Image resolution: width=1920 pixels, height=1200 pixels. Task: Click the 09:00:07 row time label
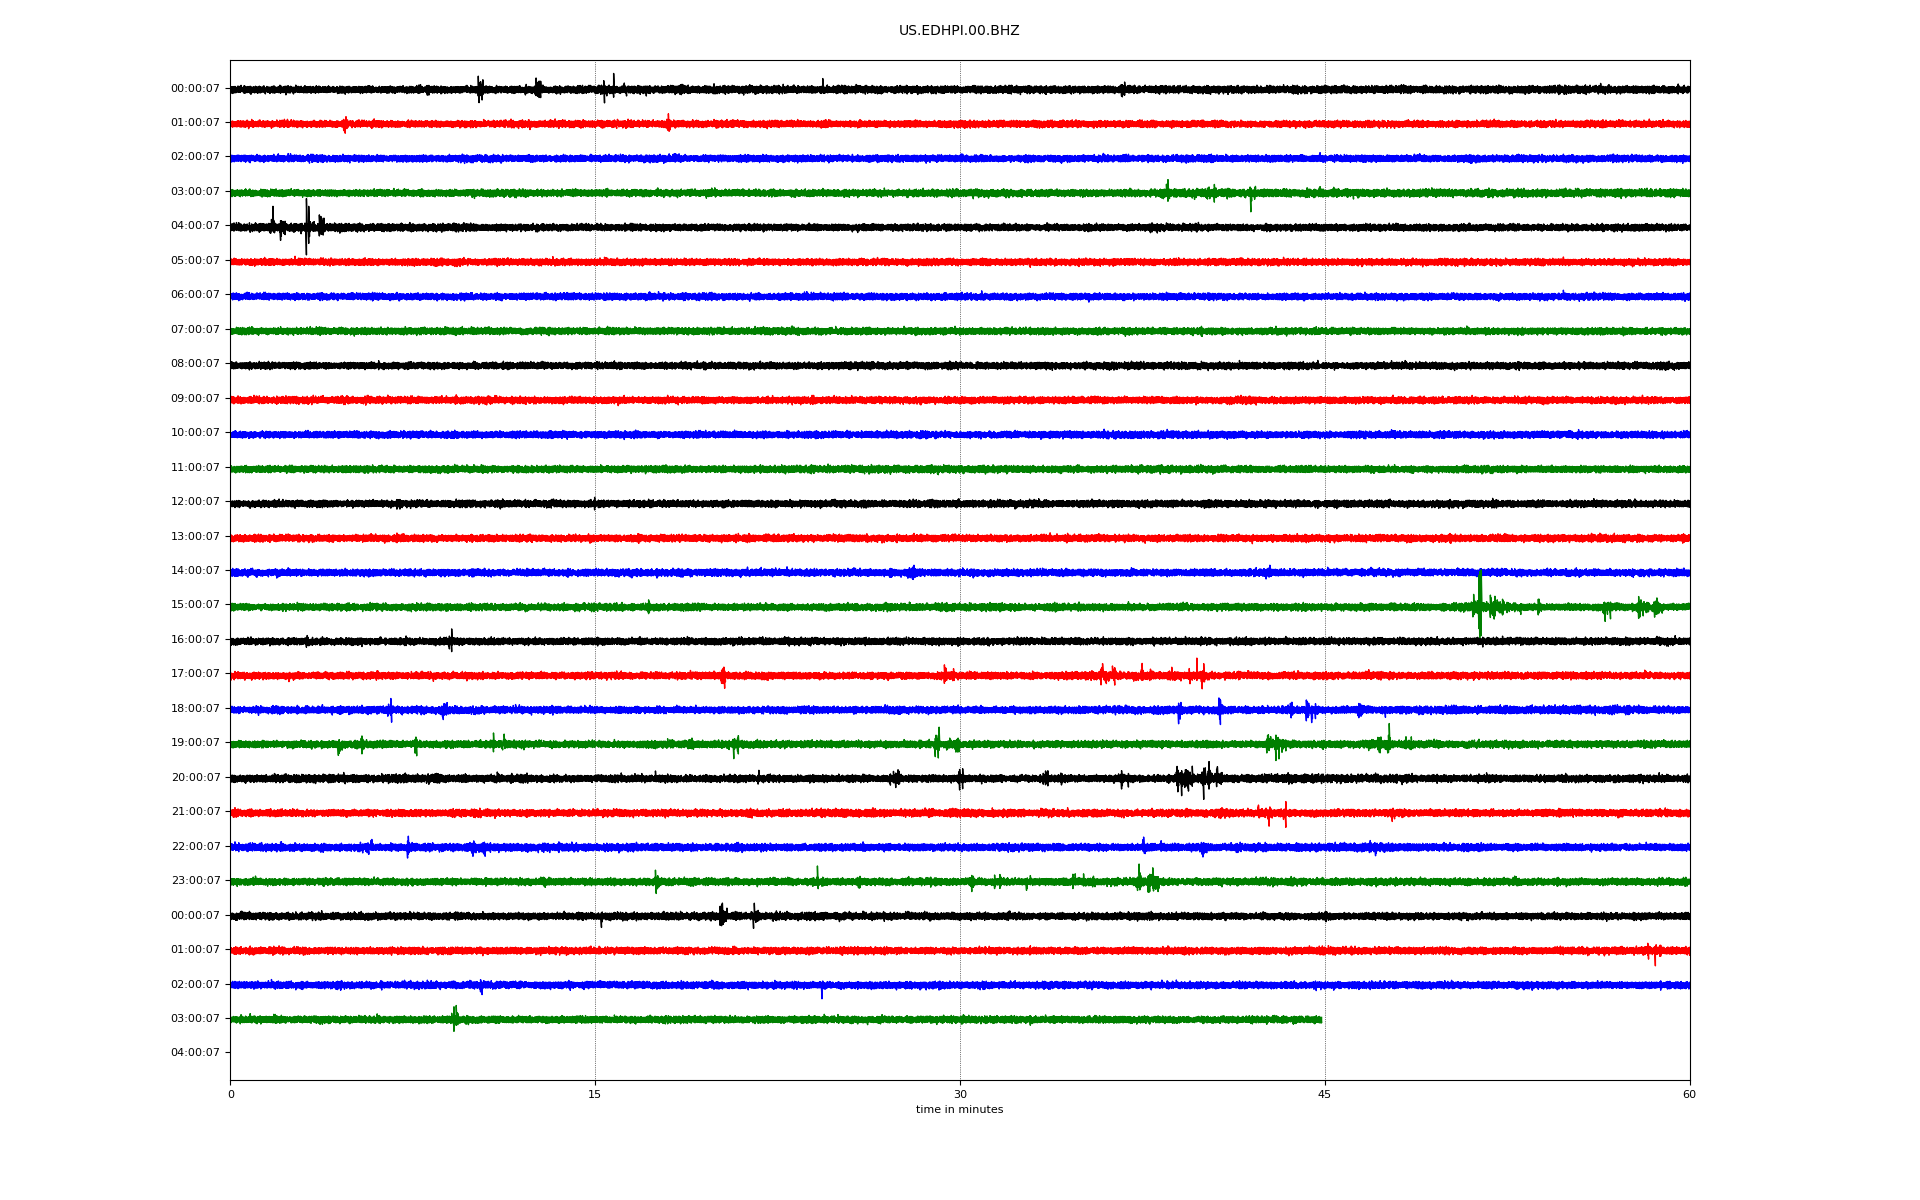pos(195,399)
